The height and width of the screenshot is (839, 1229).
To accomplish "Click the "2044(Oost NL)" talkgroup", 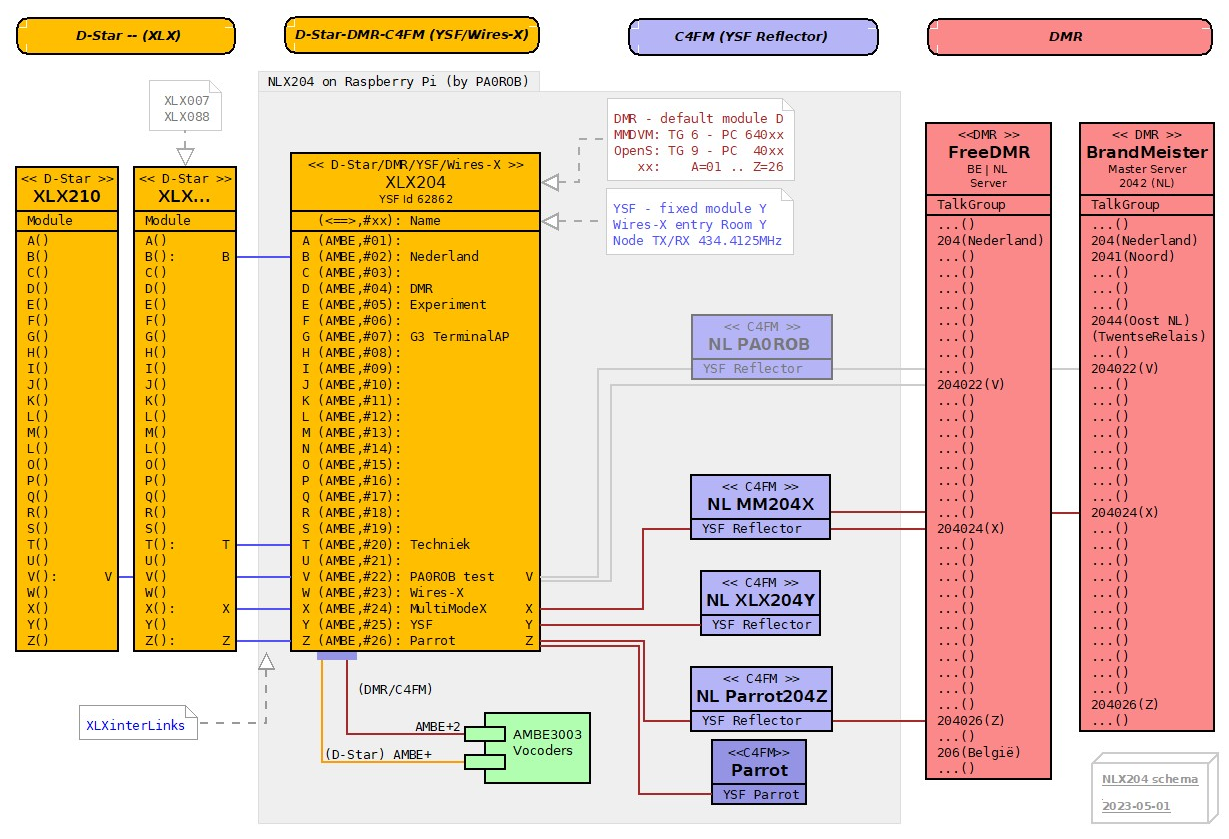I will tap(1141, 320).
